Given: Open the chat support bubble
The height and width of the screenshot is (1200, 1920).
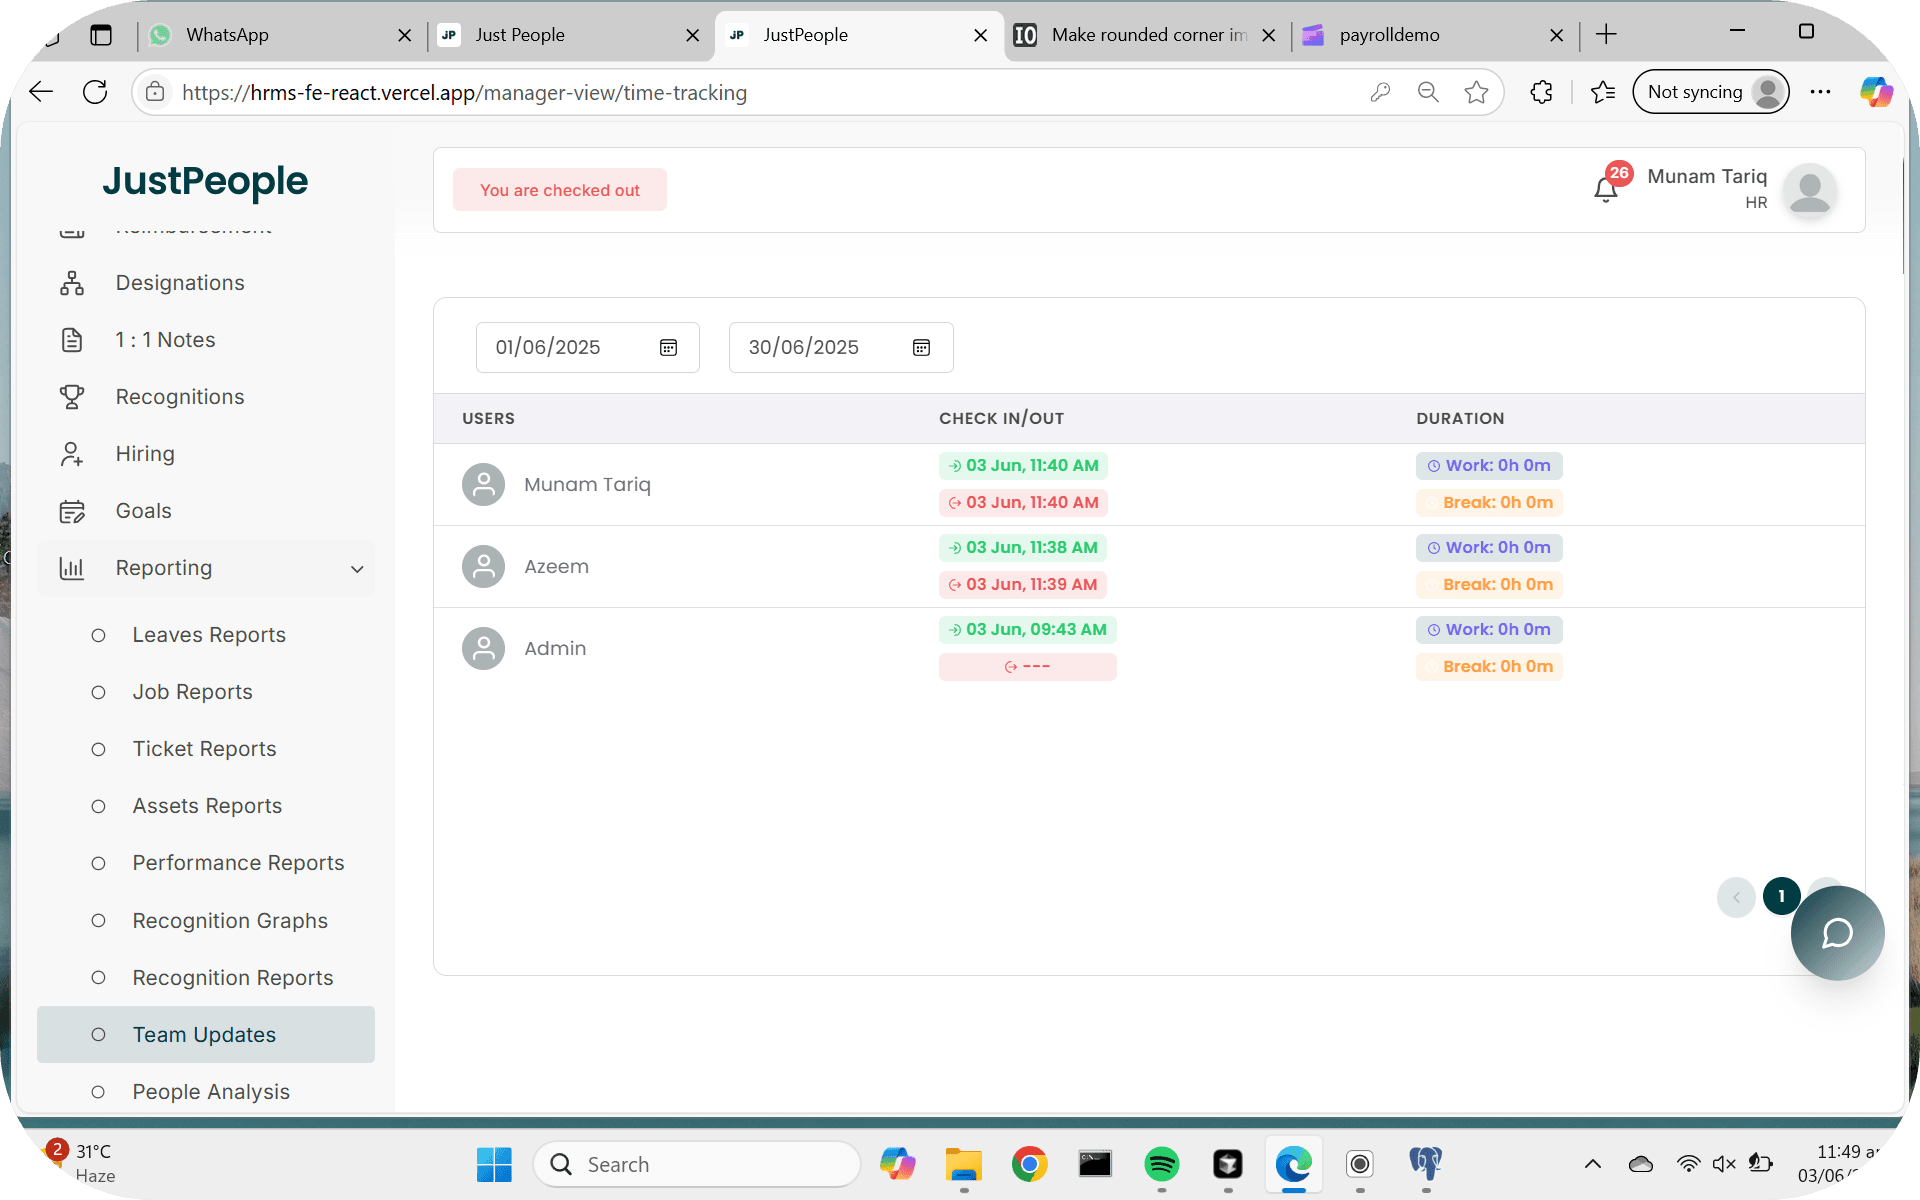Looking at the screenshot, I should [1837, 933].
